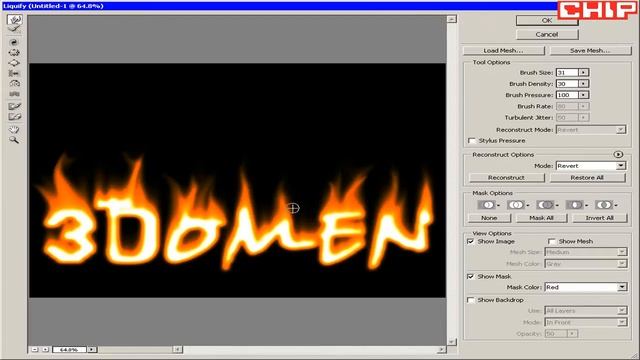This screenshot has width=640, height=360.
Task: Click the preview vertical scrollbar down arrow
Action: 451,342
